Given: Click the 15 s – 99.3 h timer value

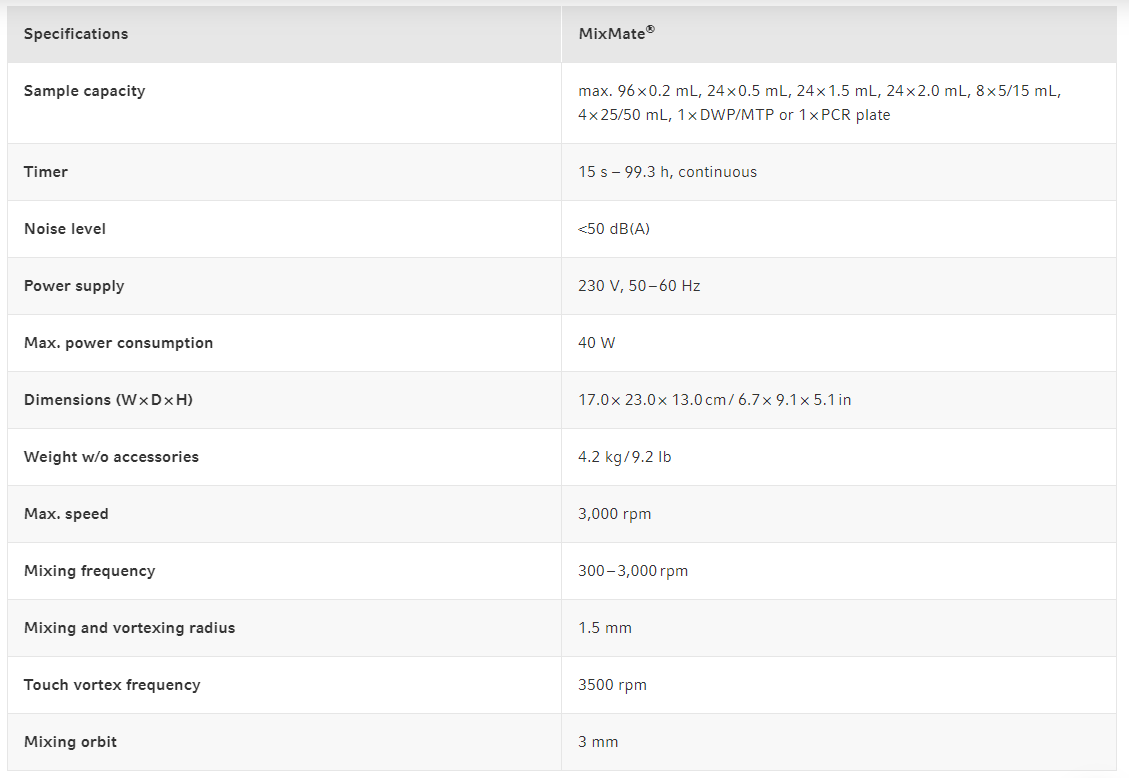Looking at the screenshot, I should coord(667,172).
